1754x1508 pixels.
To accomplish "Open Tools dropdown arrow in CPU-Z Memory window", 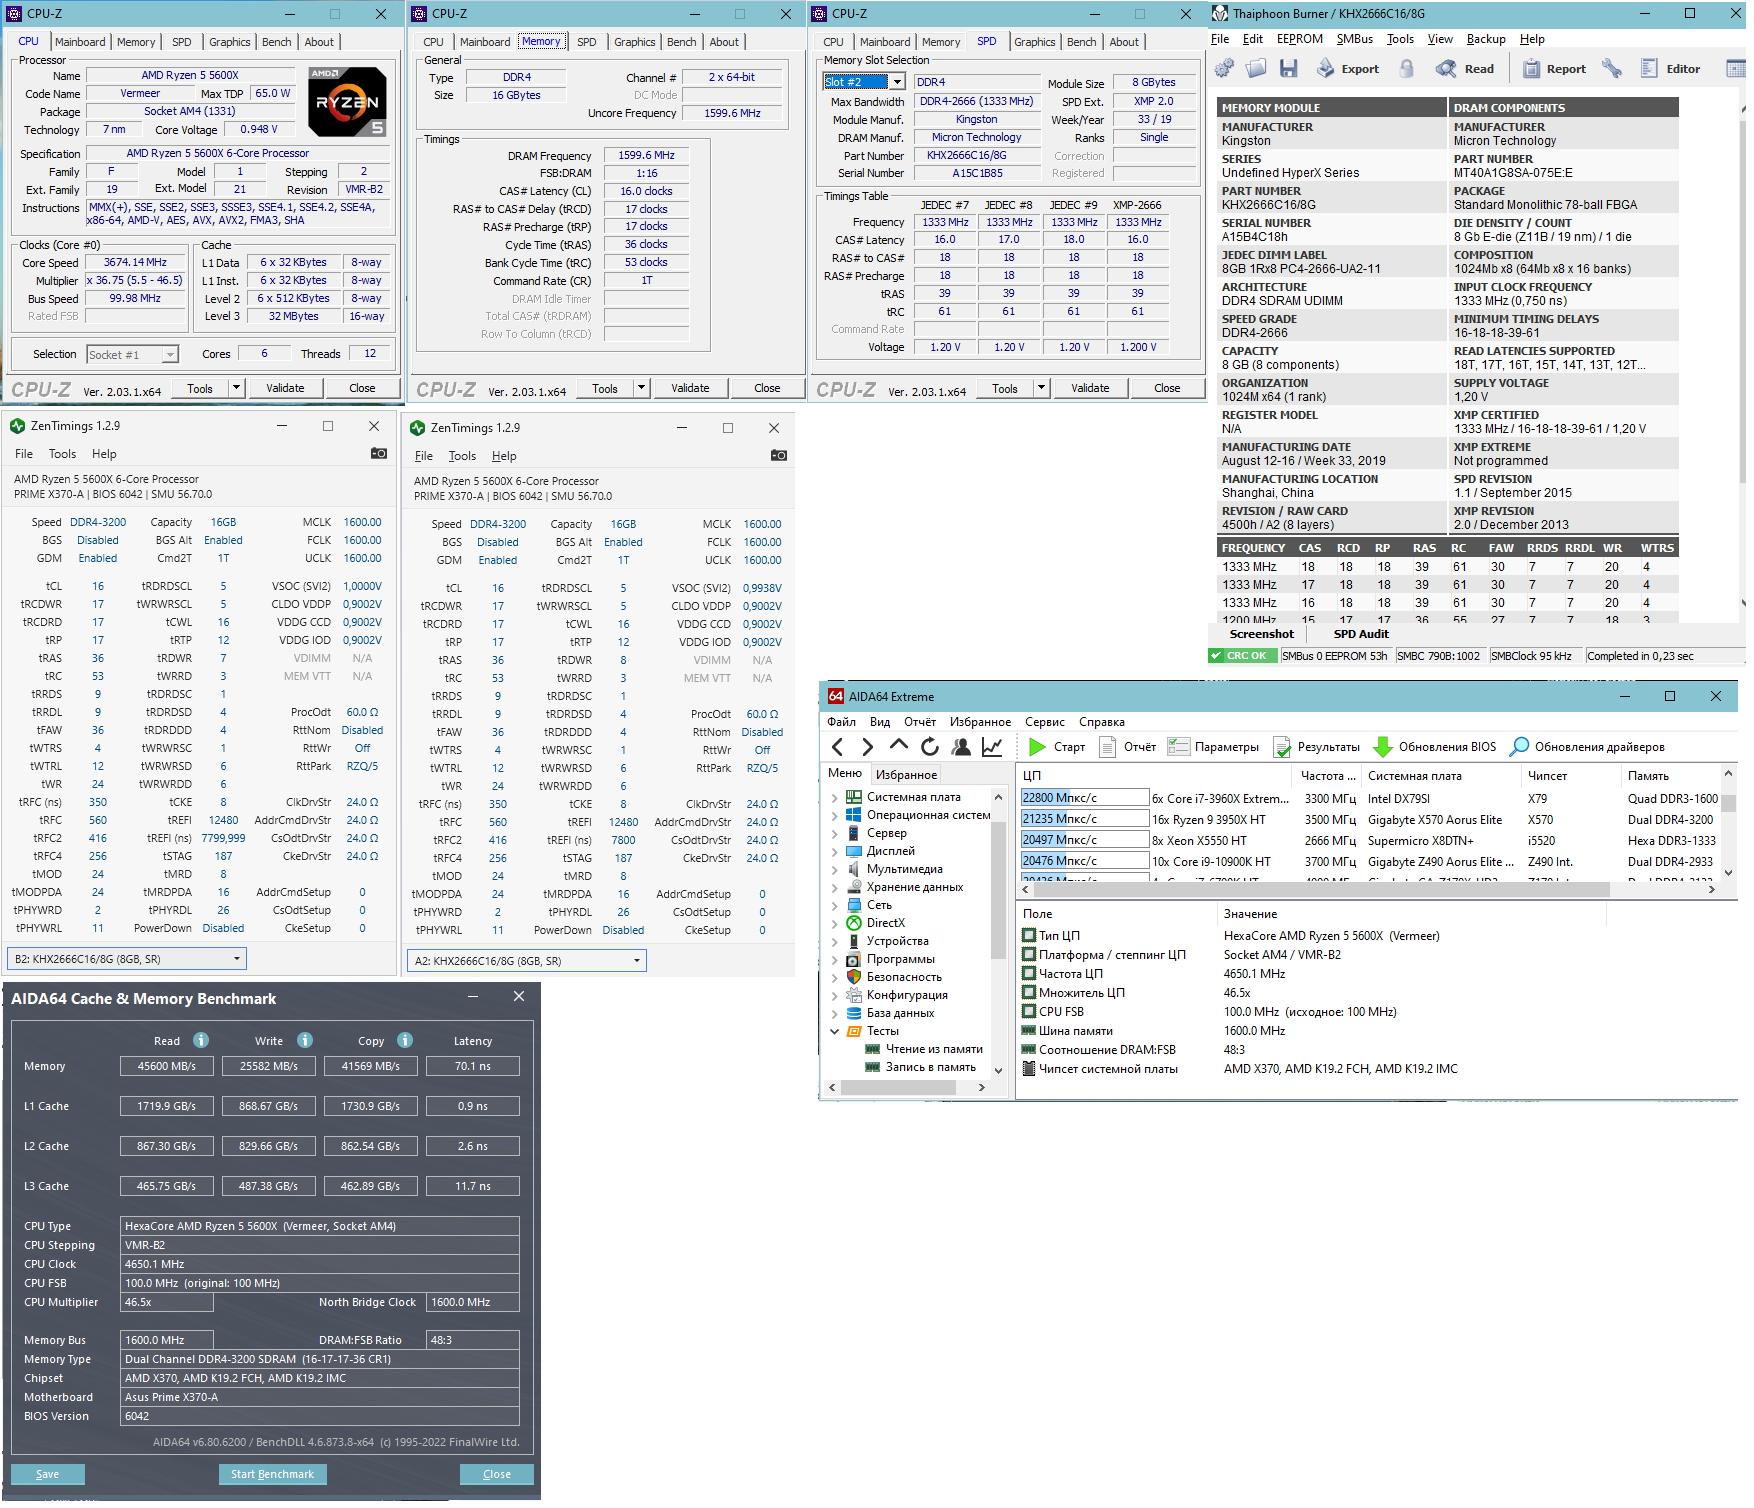I will [642, 388].
